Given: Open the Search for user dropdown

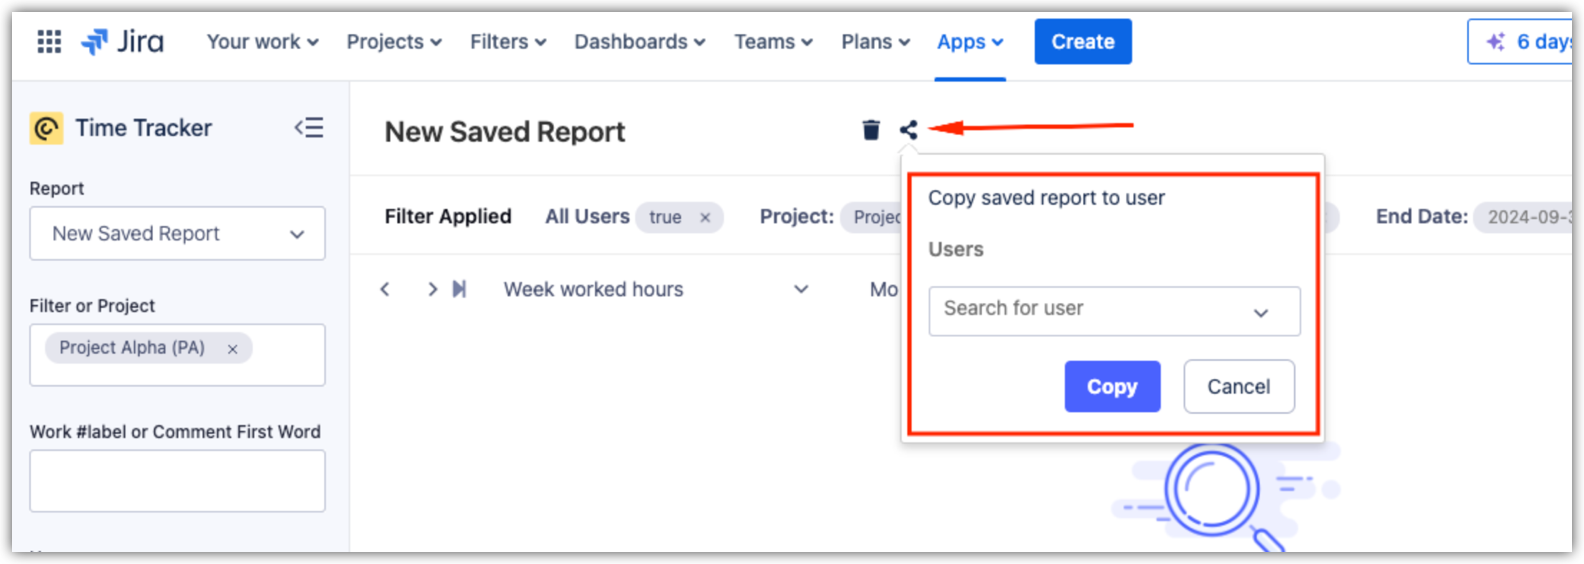Looking at the screenshot, I should click(1113, 311).
